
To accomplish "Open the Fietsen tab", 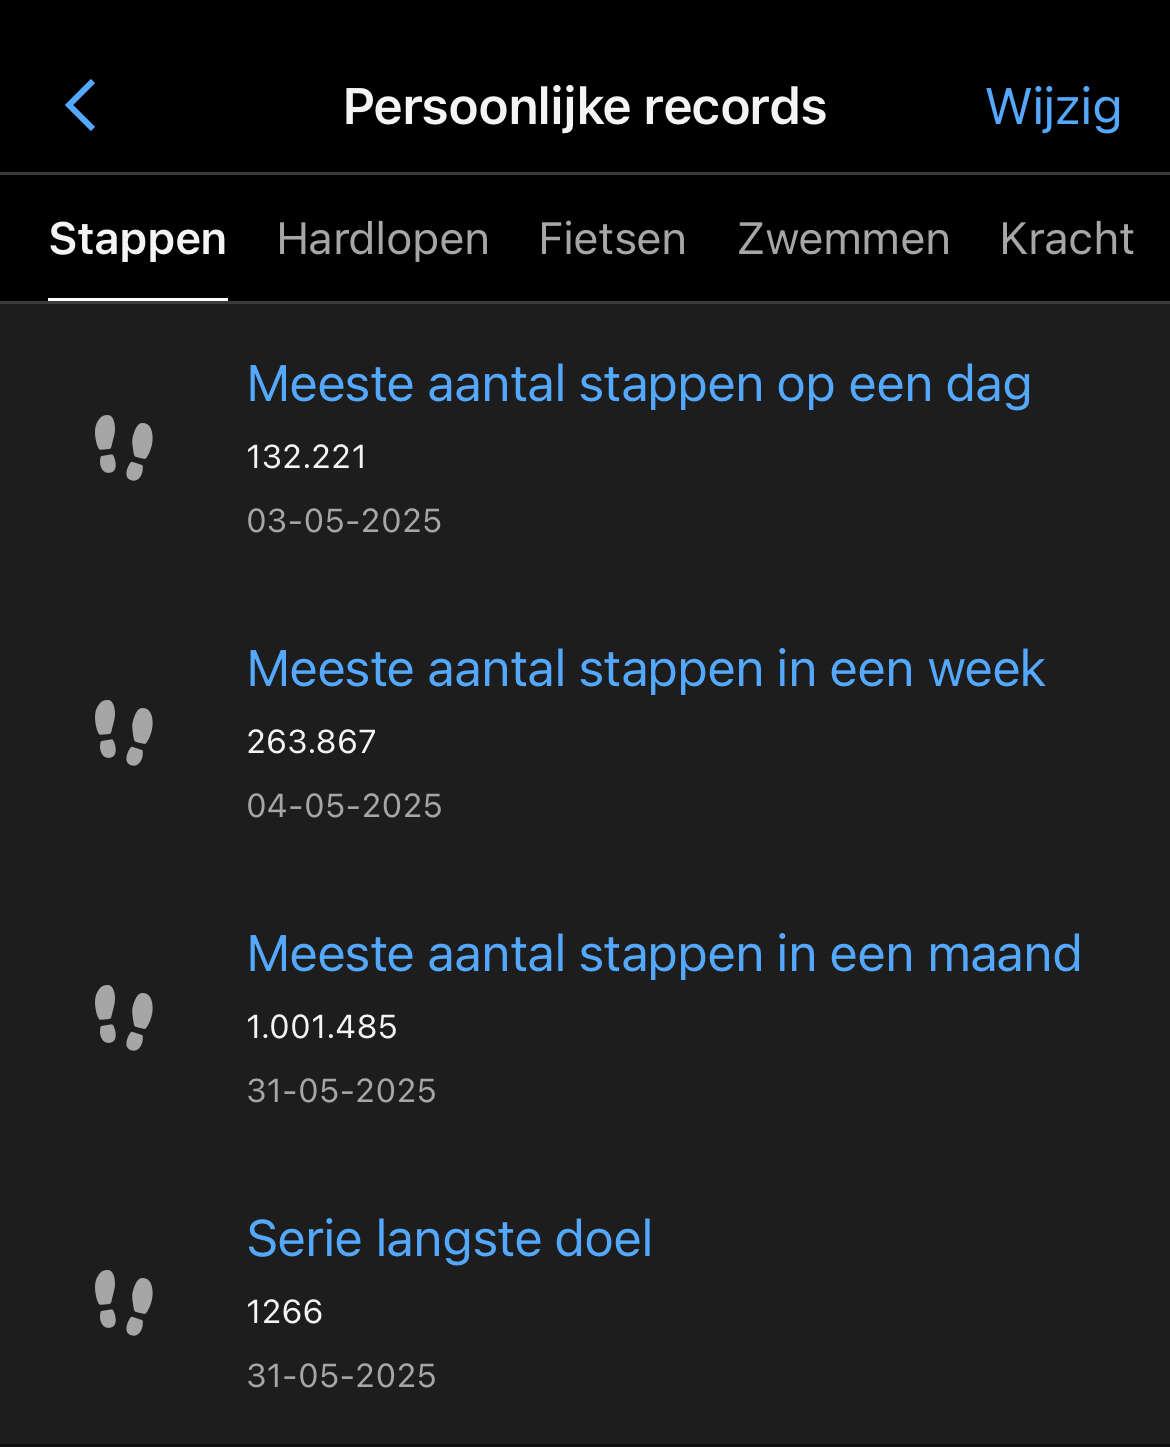I will [612, 240].
